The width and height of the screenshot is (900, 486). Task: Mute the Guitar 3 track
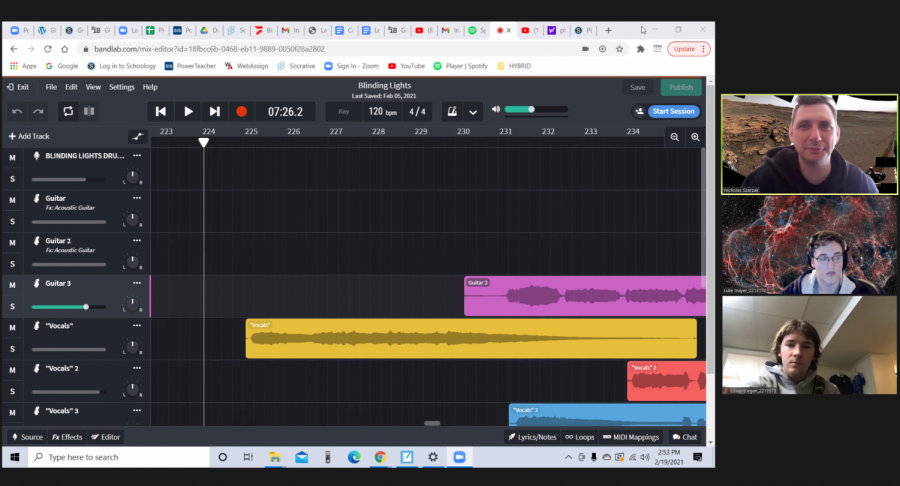[12, 285]
